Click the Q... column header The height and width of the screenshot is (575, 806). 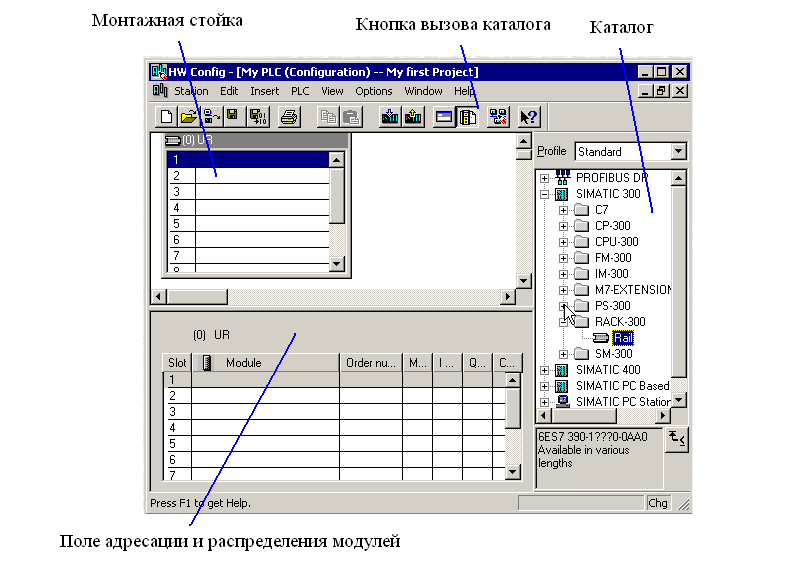(x=477, y=363)
